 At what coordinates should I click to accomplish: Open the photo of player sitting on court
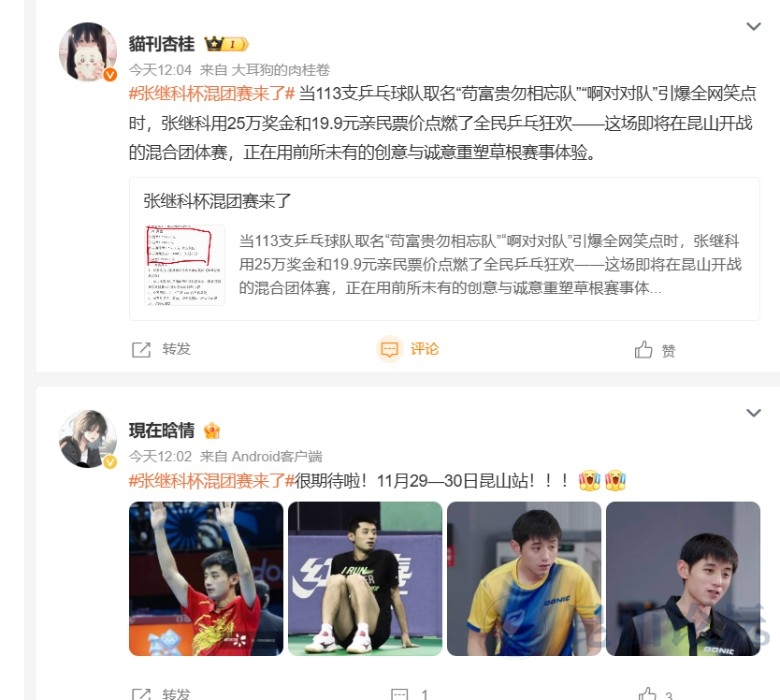(365, 579)
